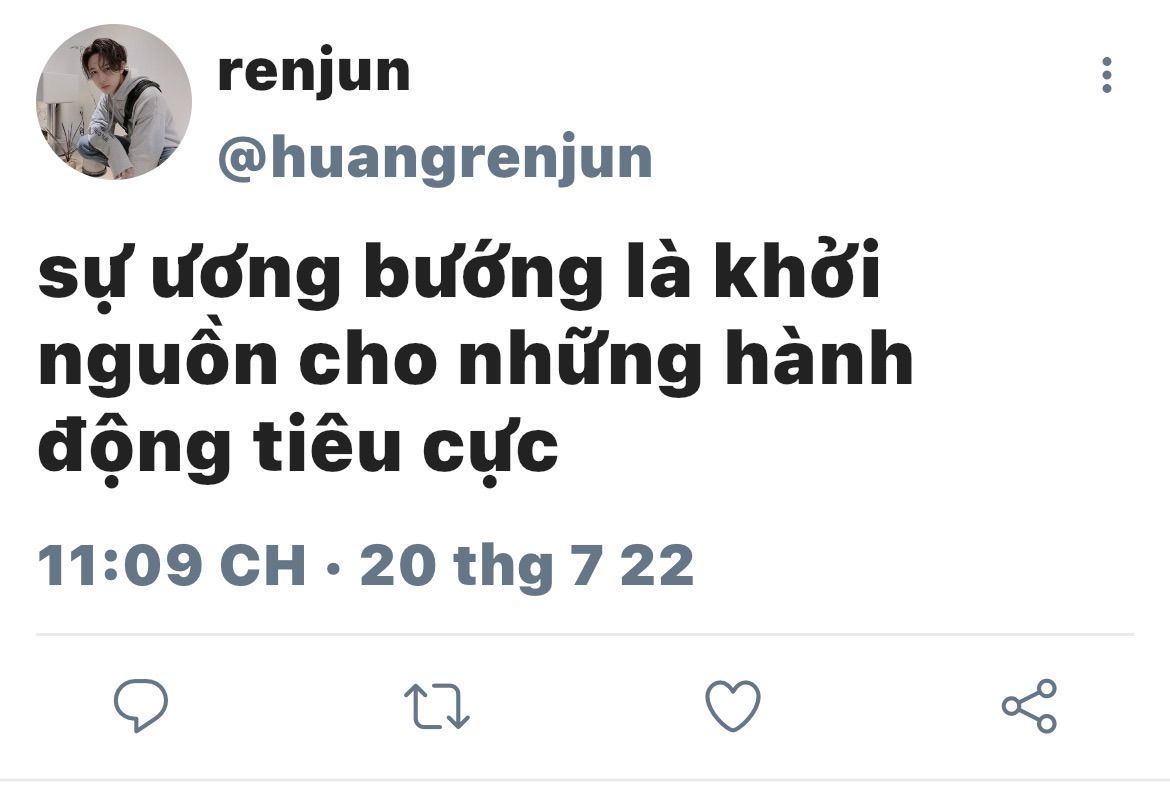The width and height of the screenshot is (1170, 798).
Task: Click the 11:09 CH timestamp
Action: 172,565
